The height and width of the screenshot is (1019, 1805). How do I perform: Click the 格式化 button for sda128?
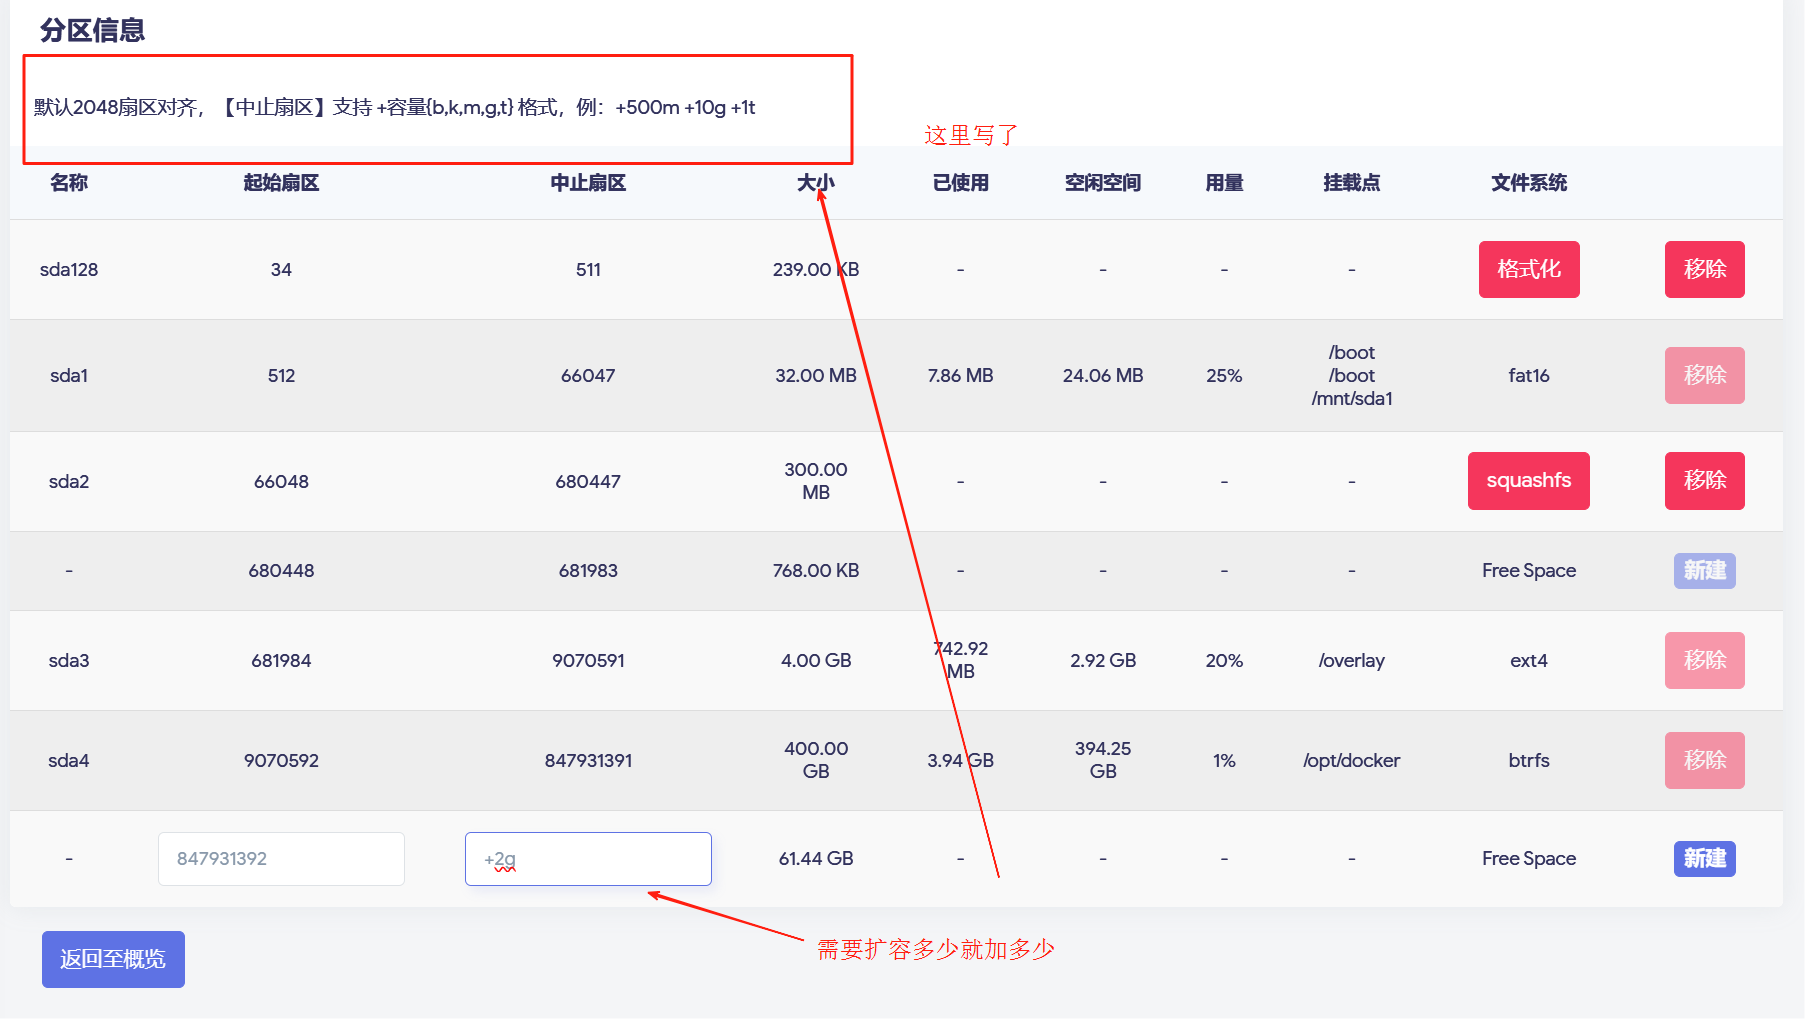(1528, 269)
